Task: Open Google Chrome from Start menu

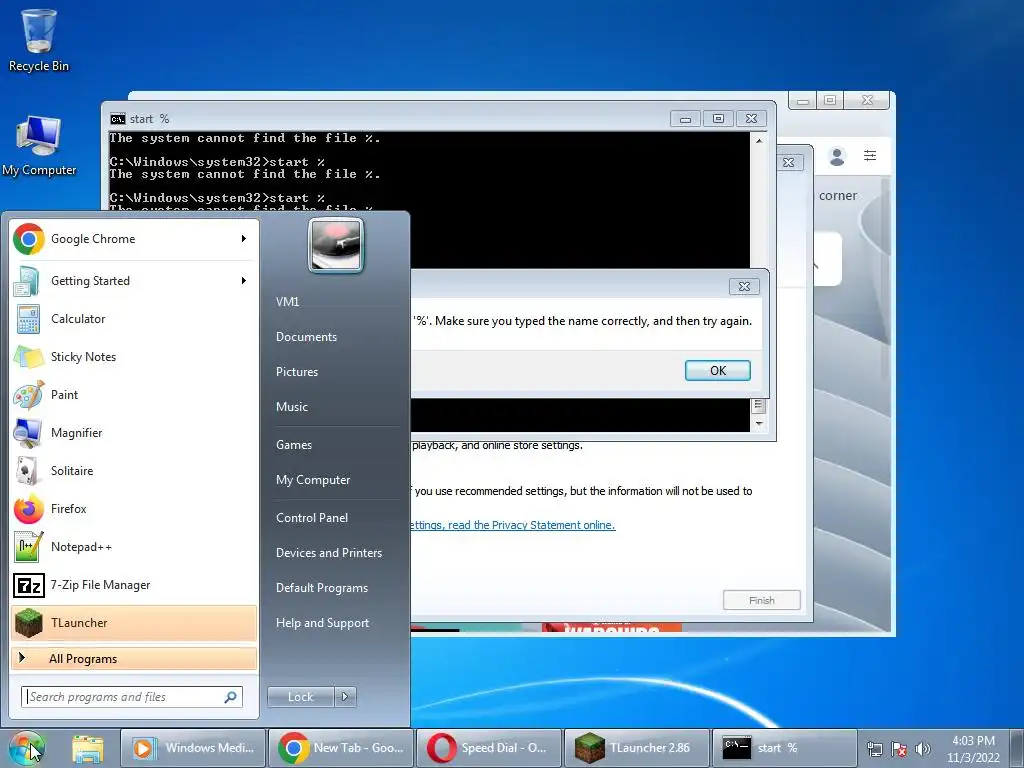Action: point(134,239)
